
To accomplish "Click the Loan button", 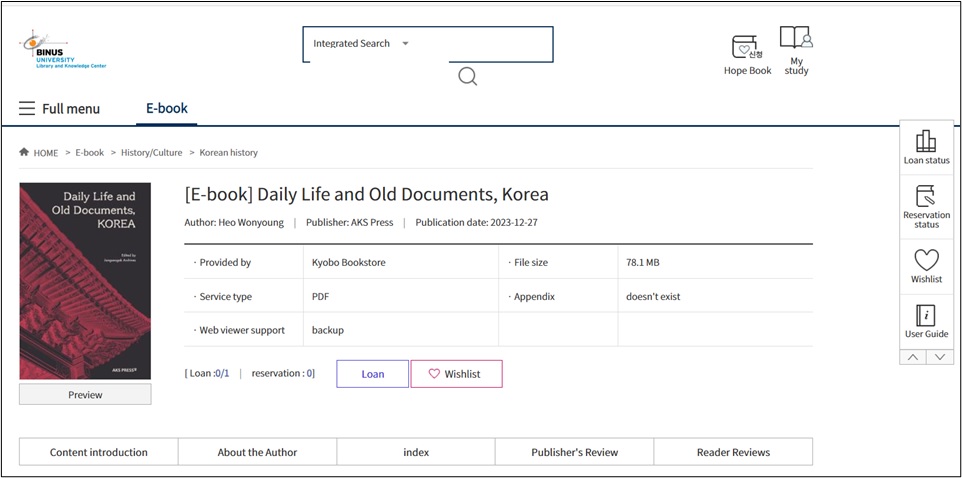I will click(372, 374).
